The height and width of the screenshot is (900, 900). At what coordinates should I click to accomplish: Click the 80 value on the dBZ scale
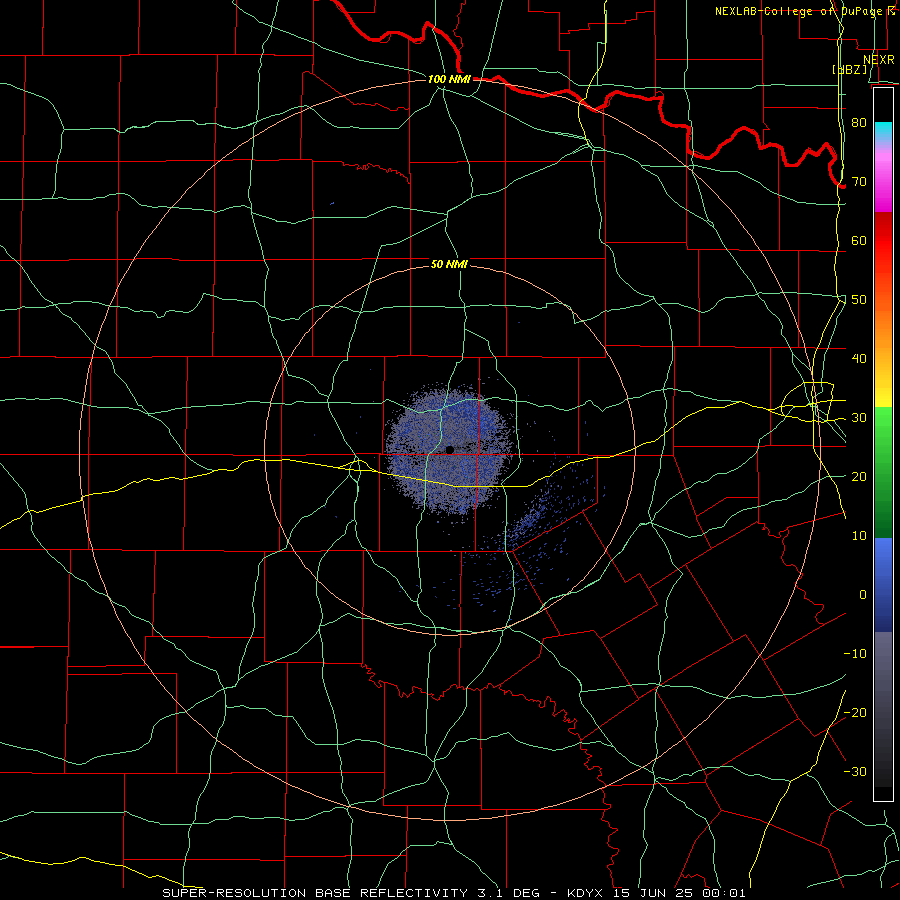point(859,123)
